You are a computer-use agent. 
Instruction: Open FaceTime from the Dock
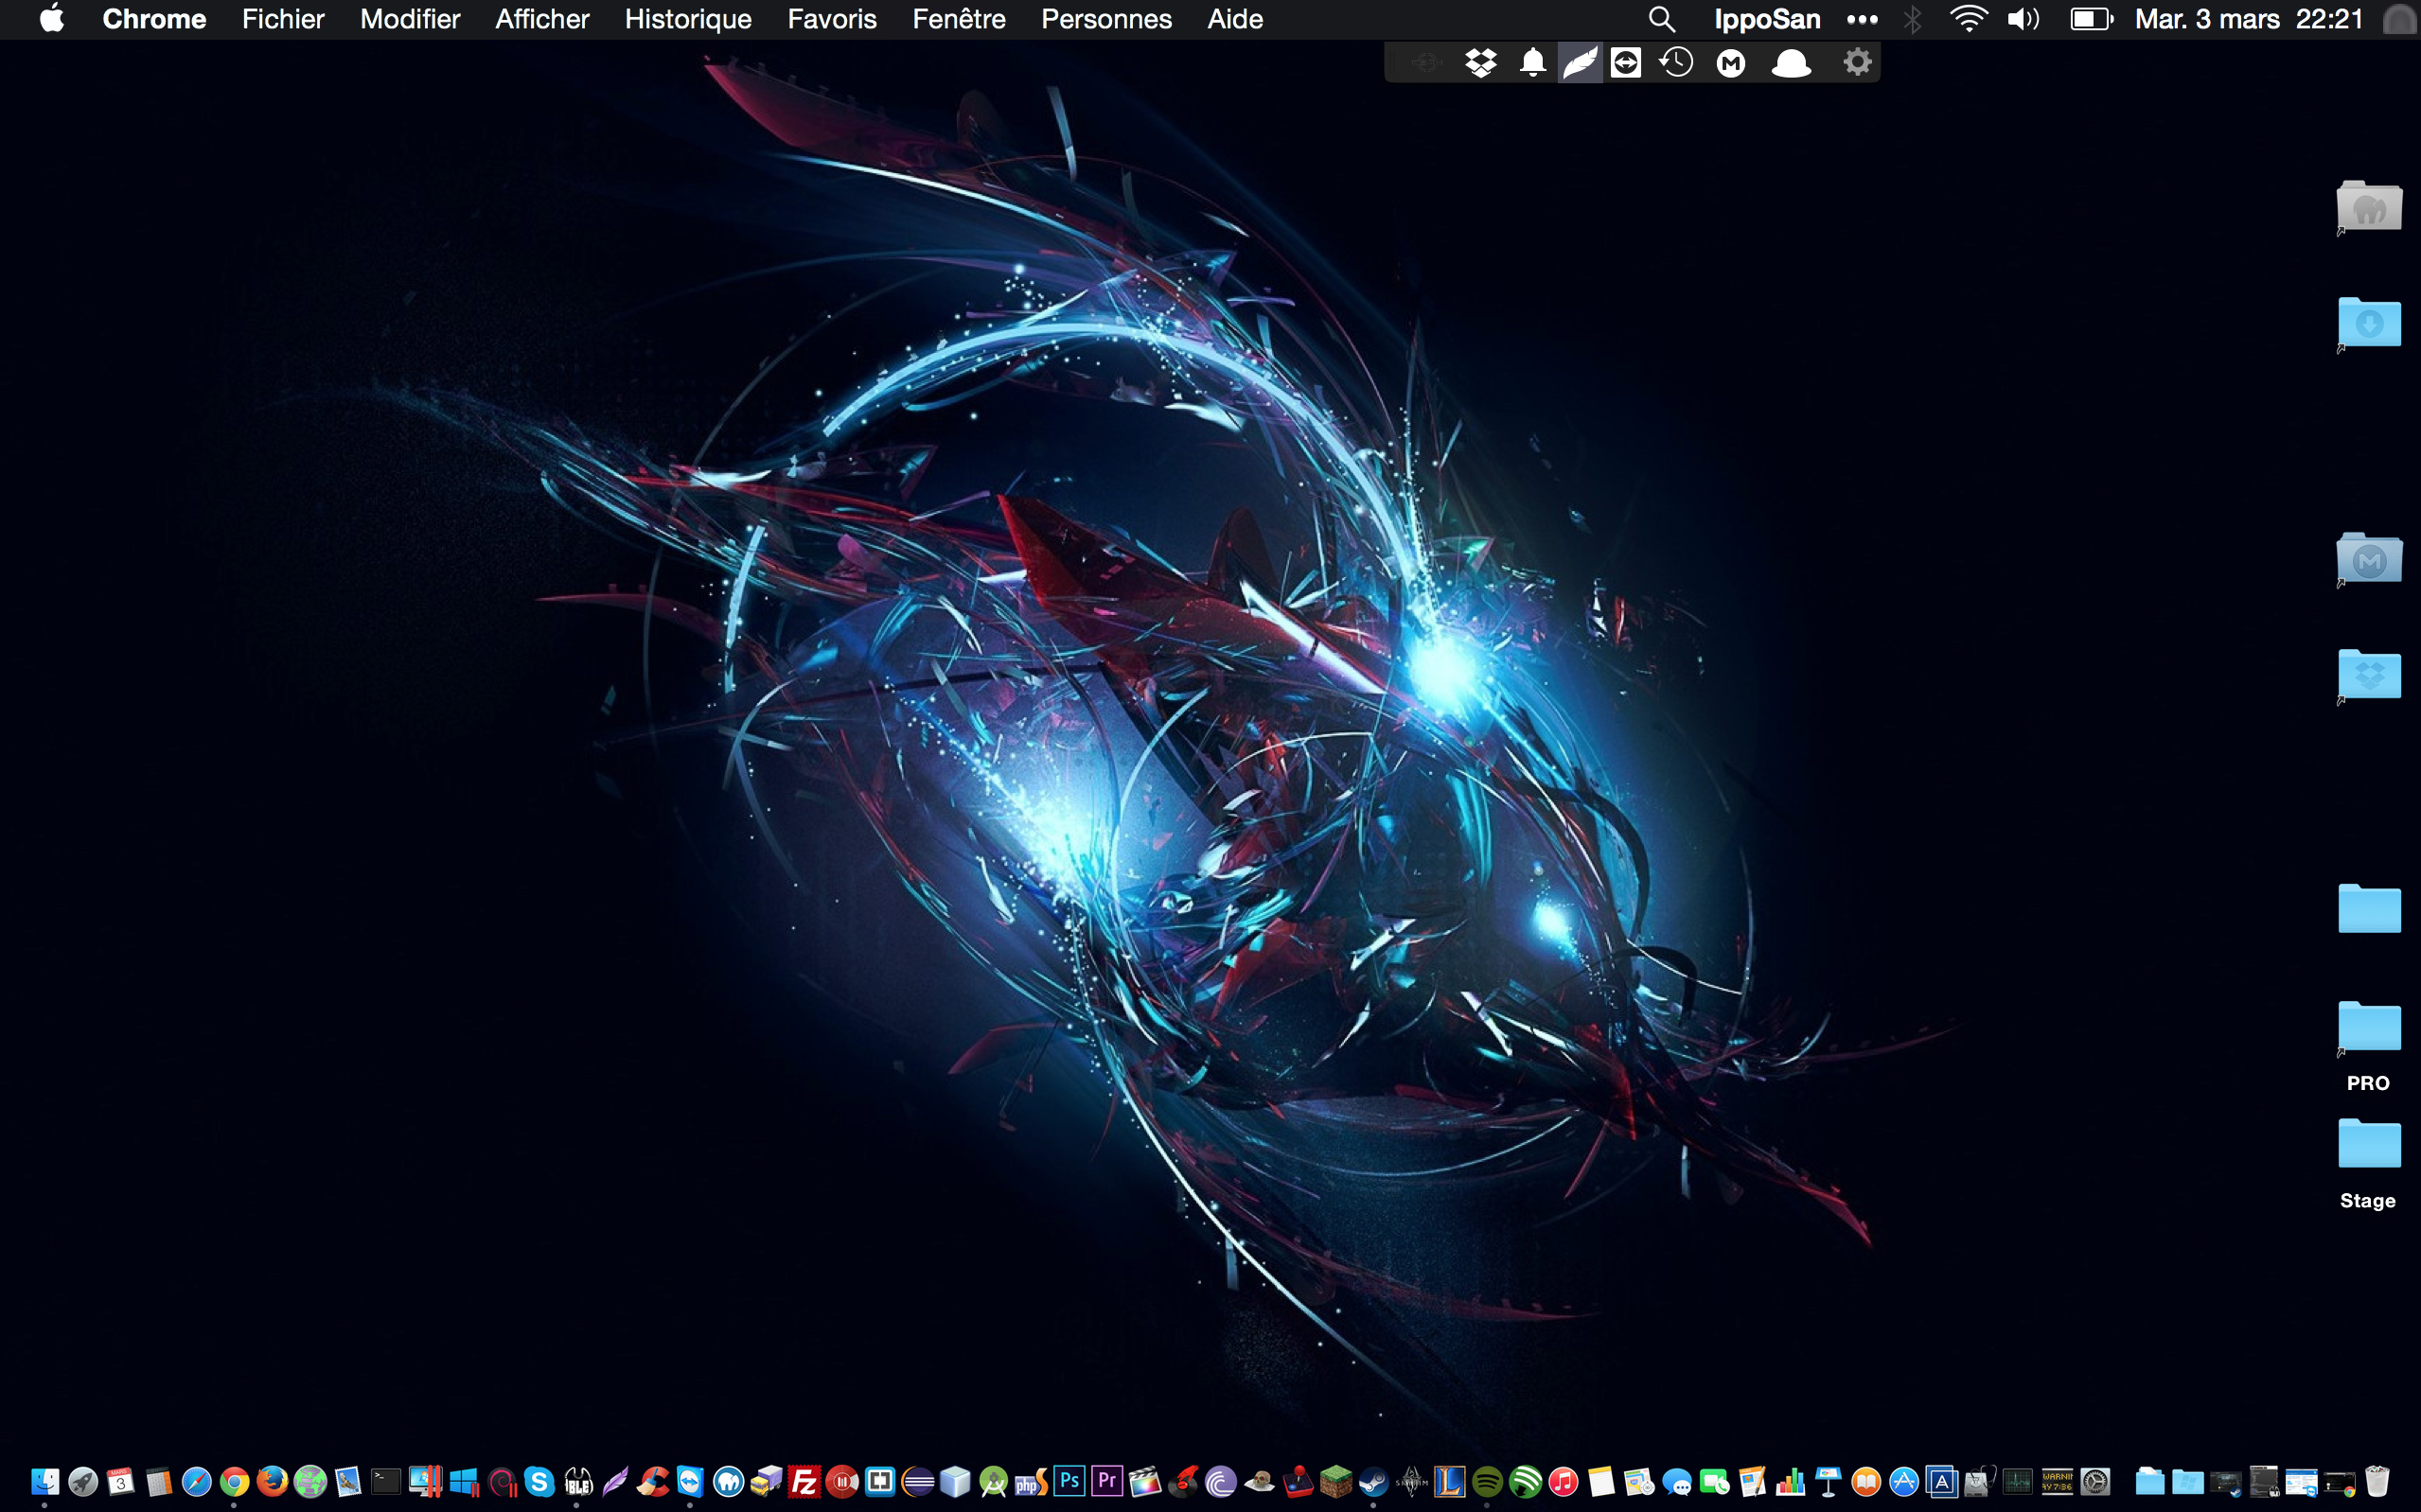click(1714, 1482)
